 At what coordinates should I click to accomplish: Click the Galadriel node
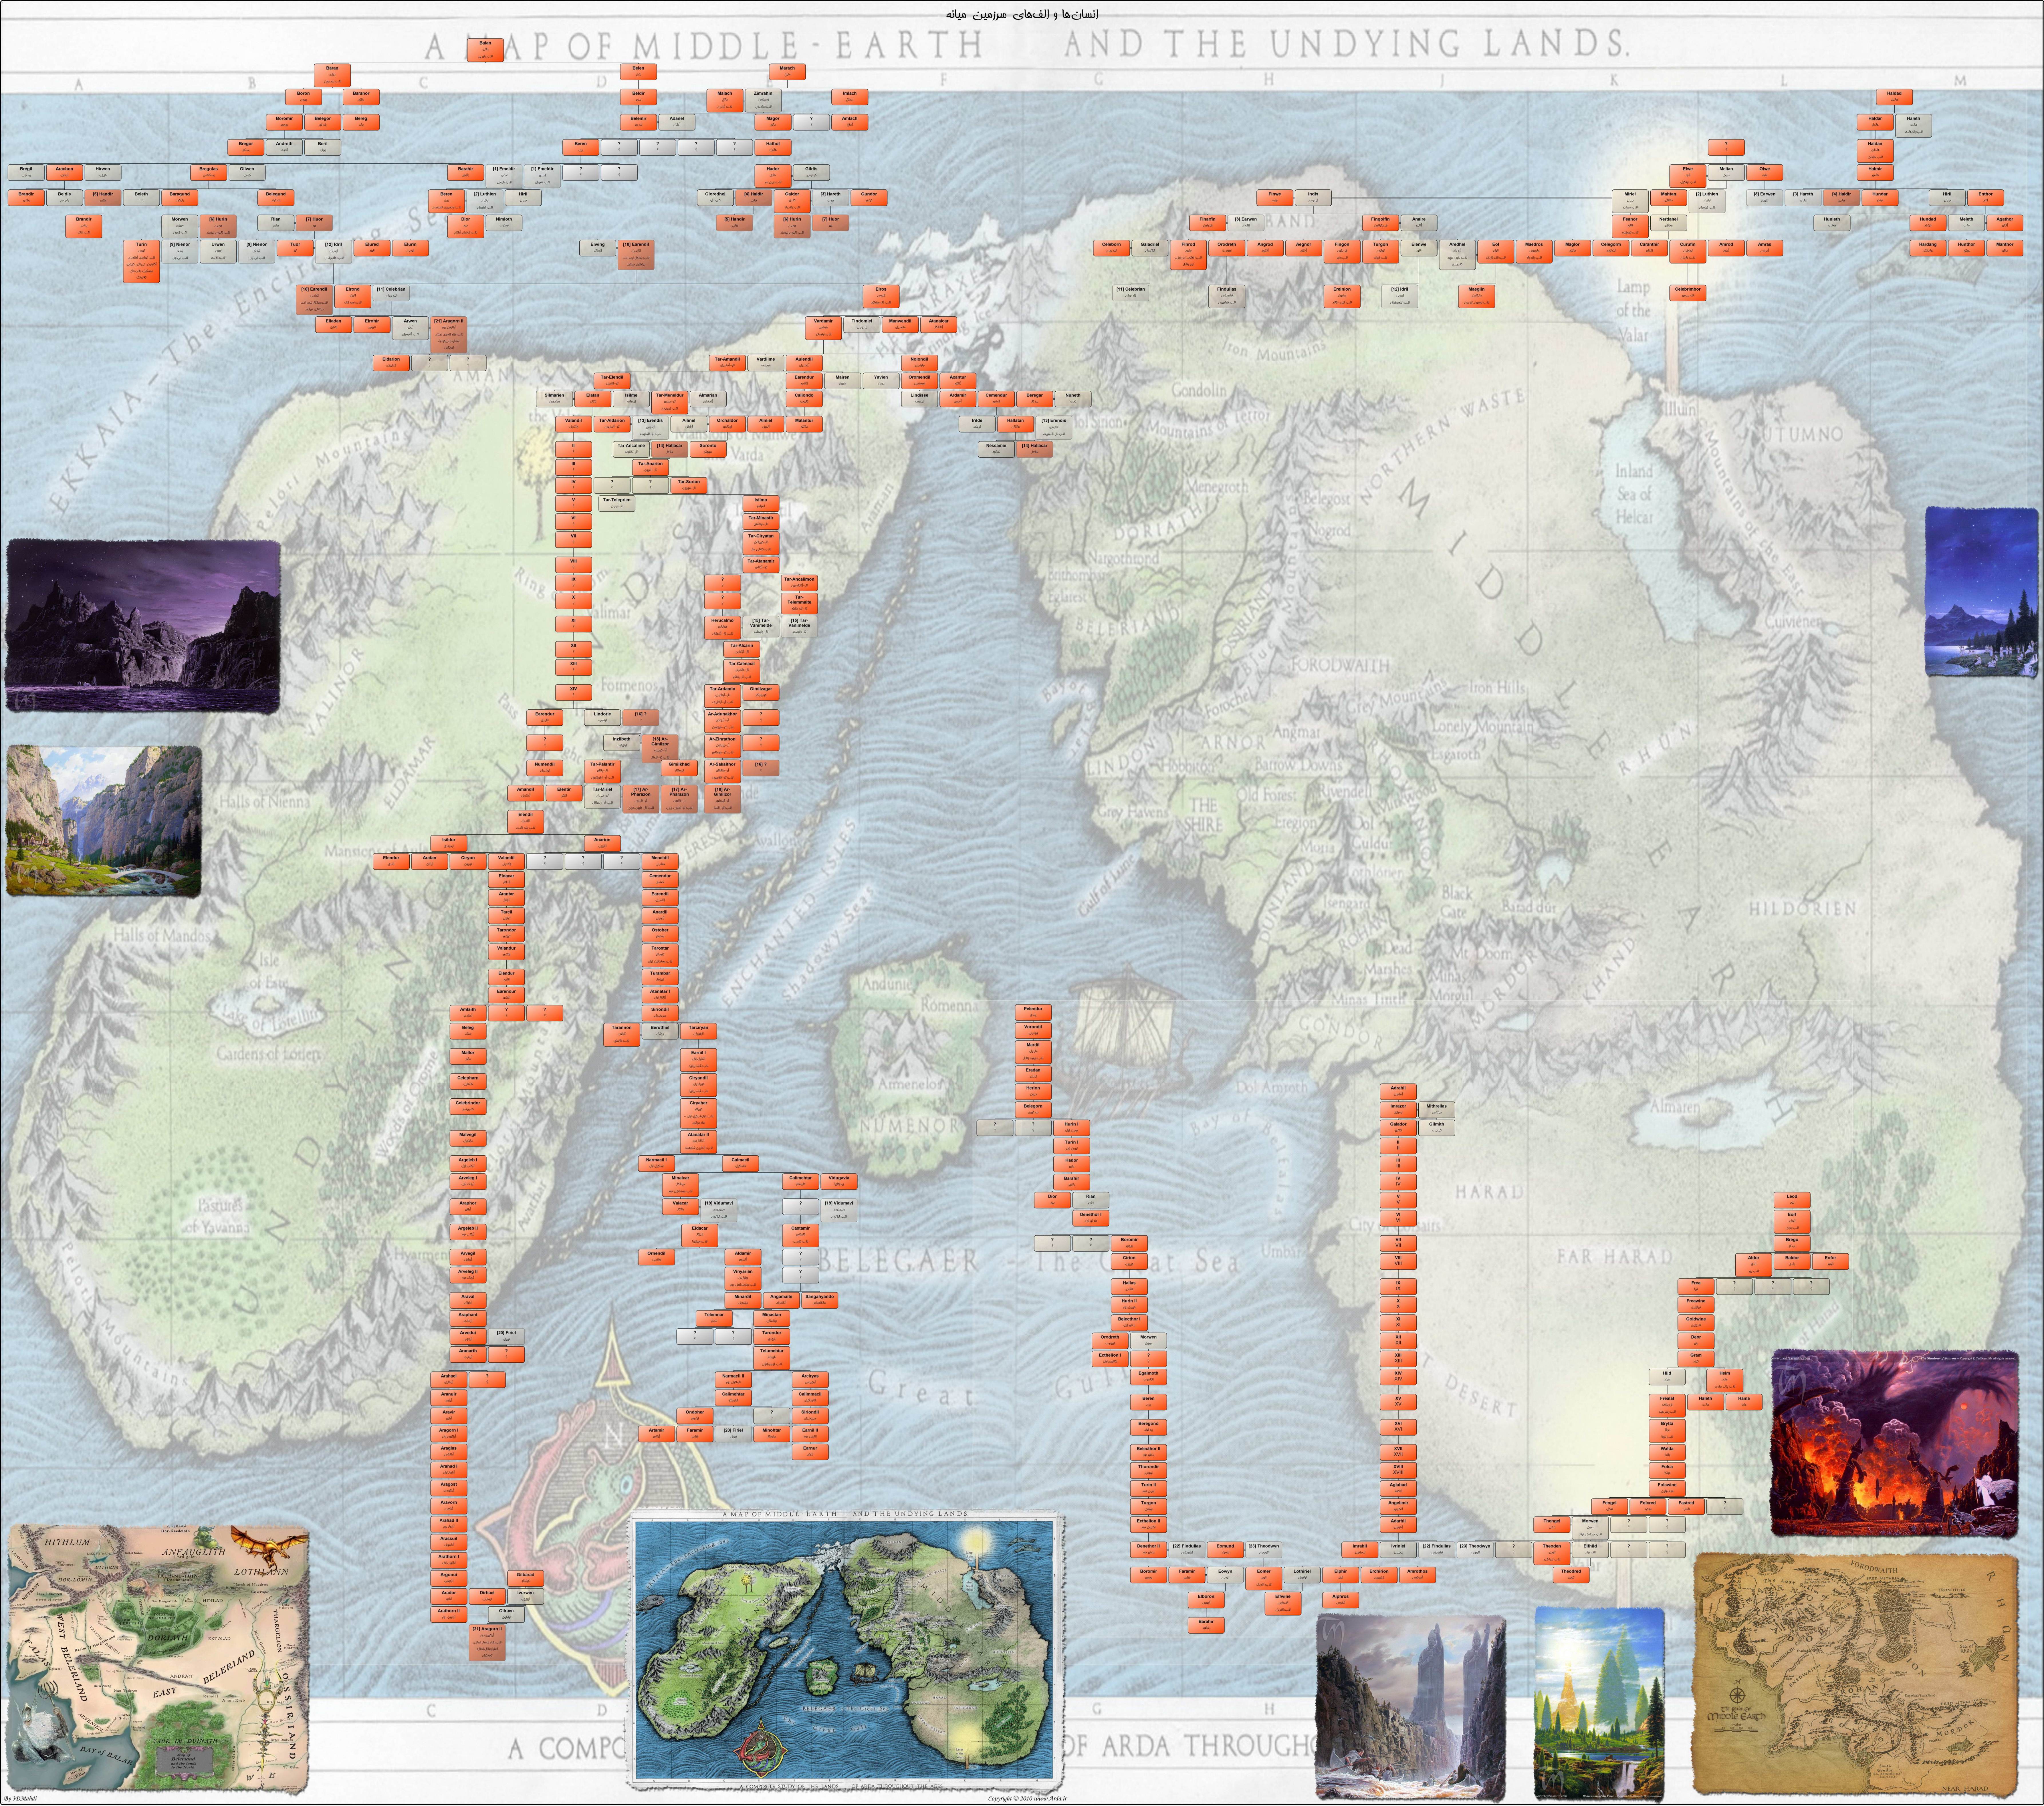pyautogui.click(x=1150, y=247)
